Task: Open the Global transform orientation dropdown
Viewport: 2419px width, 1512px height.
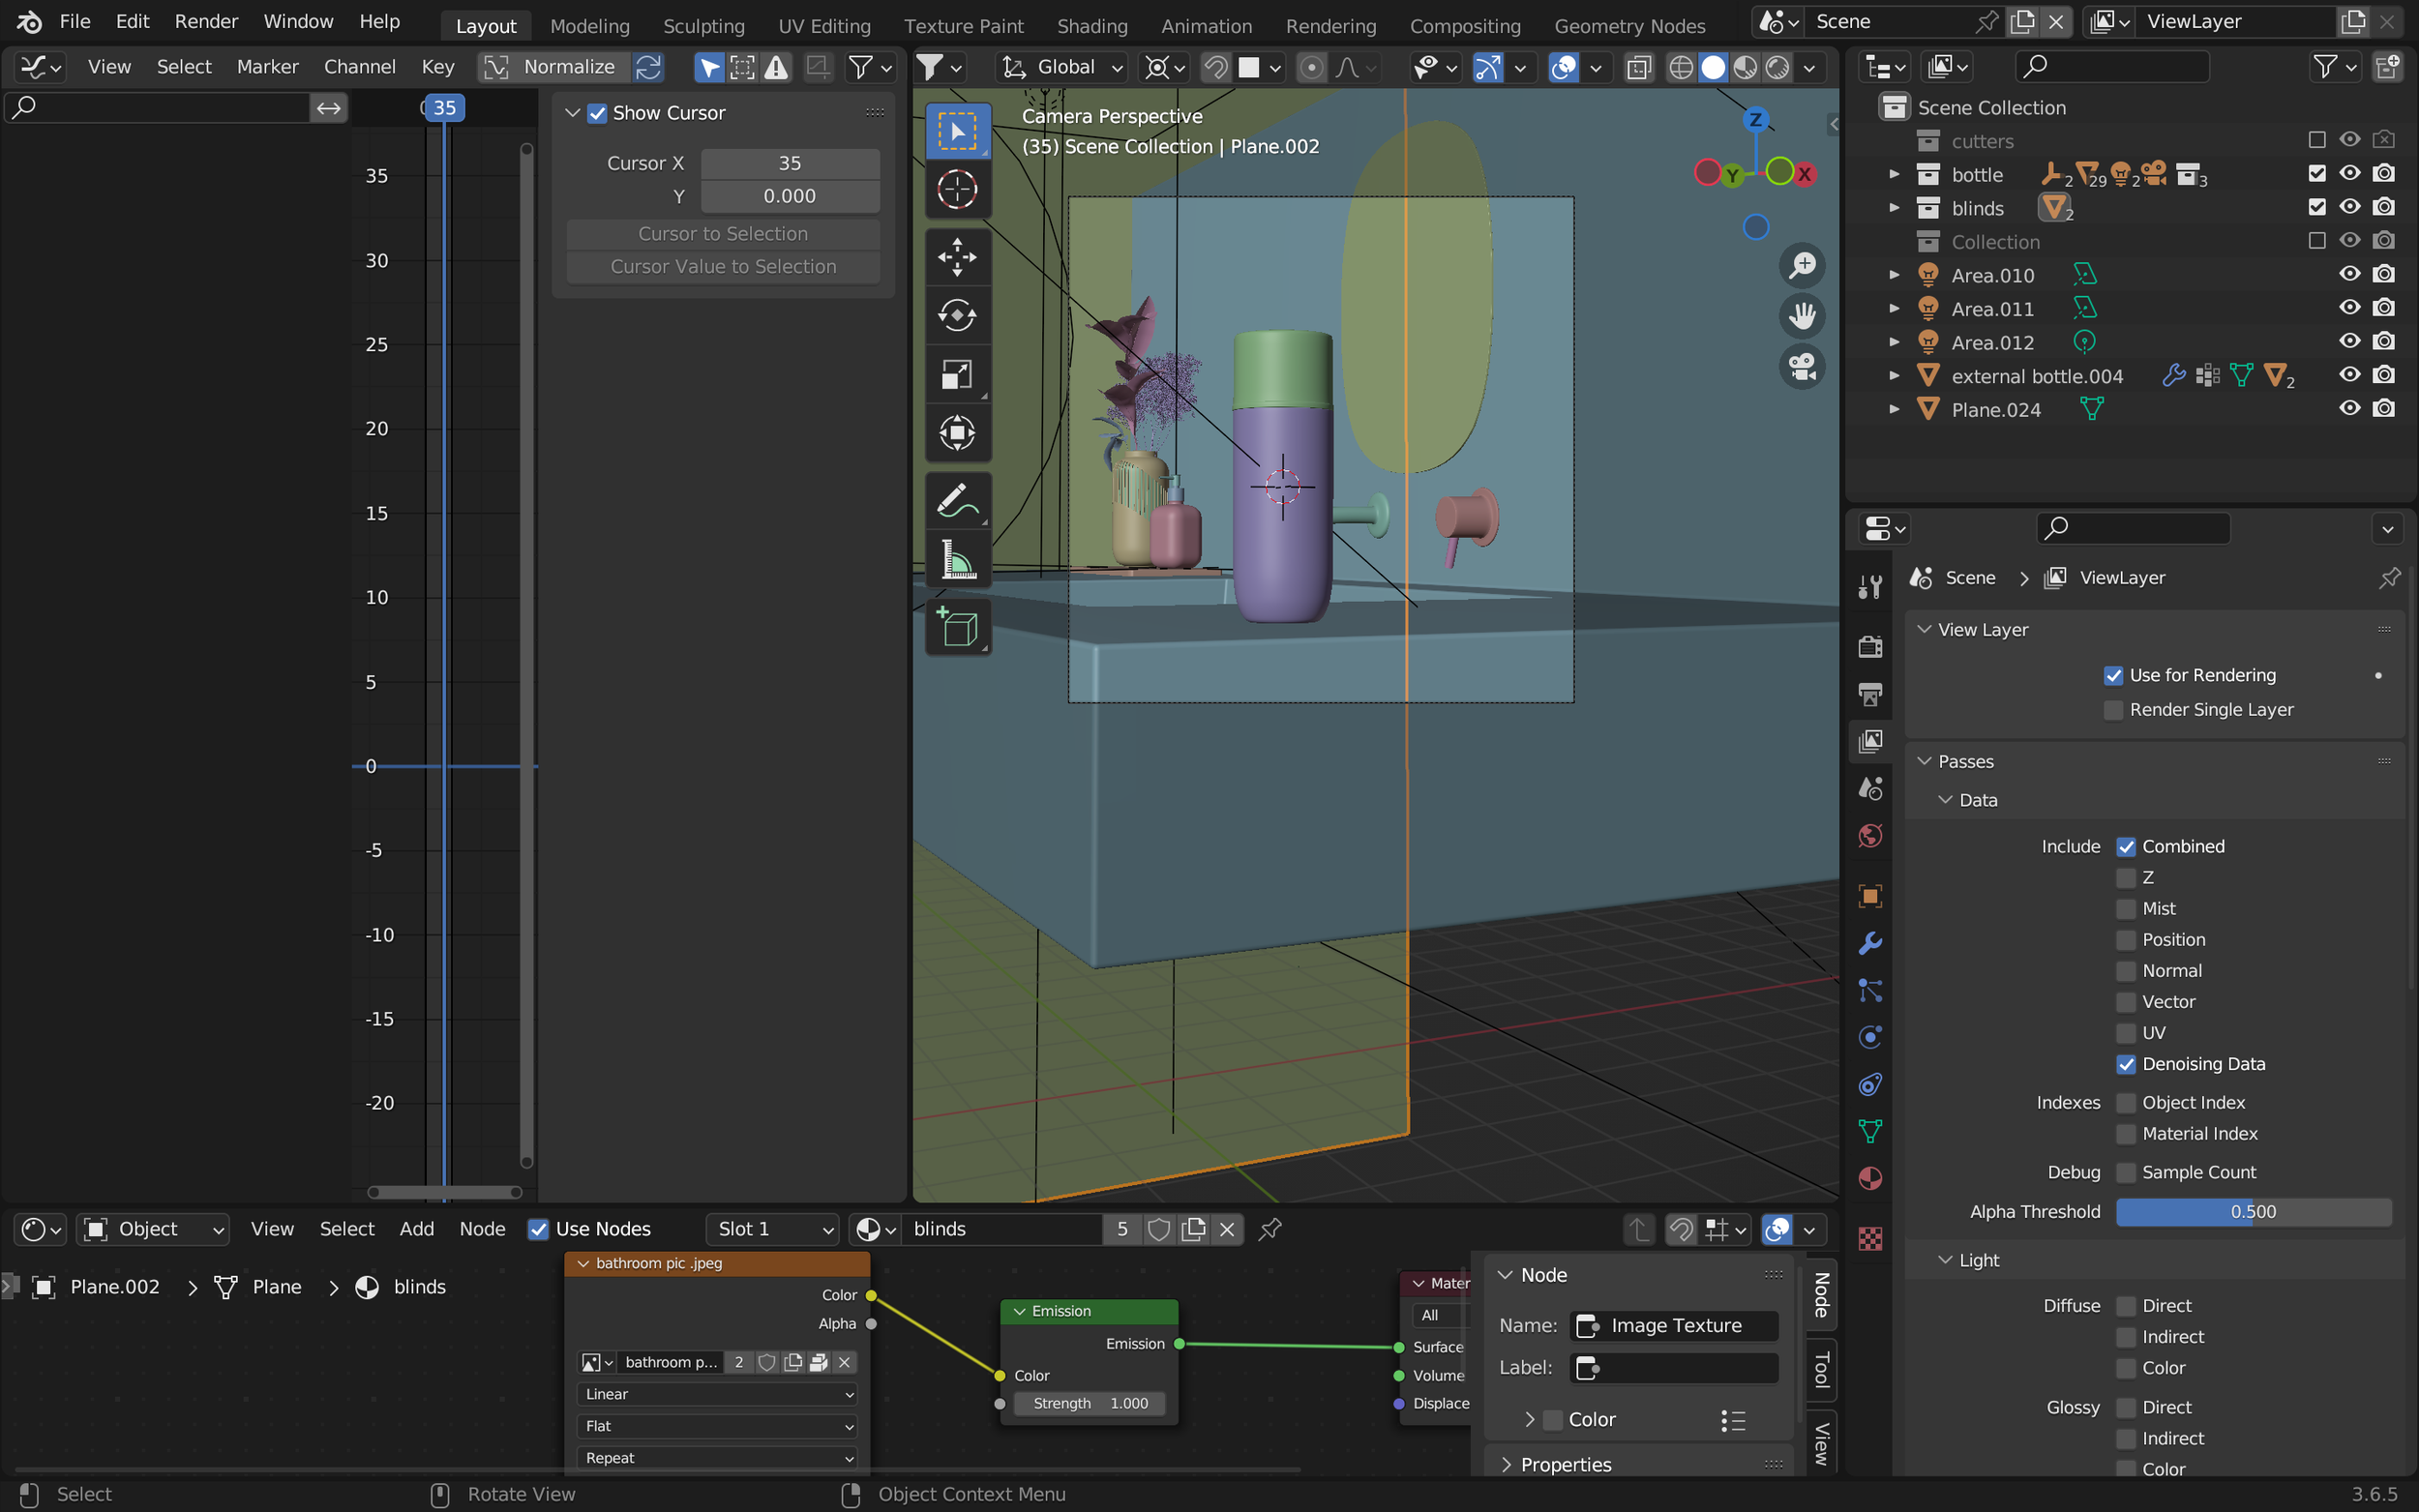Action: [1064, 67]
